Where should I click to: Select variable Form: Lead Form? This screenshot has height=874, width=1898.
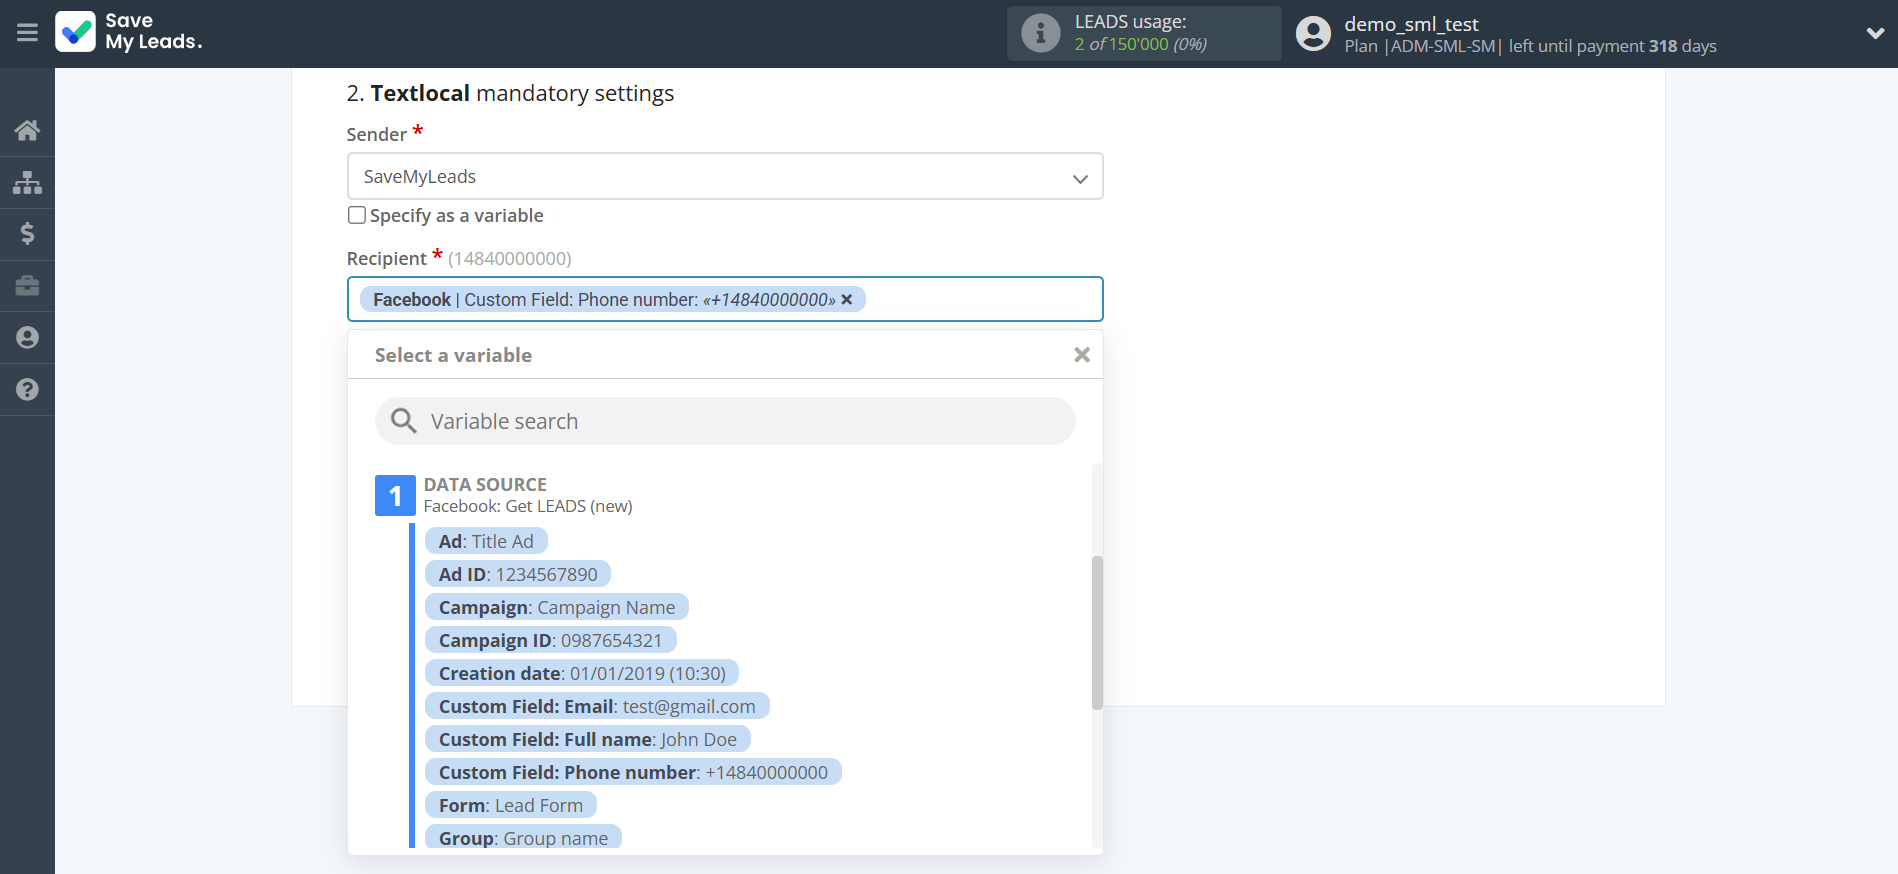(511, 805)
